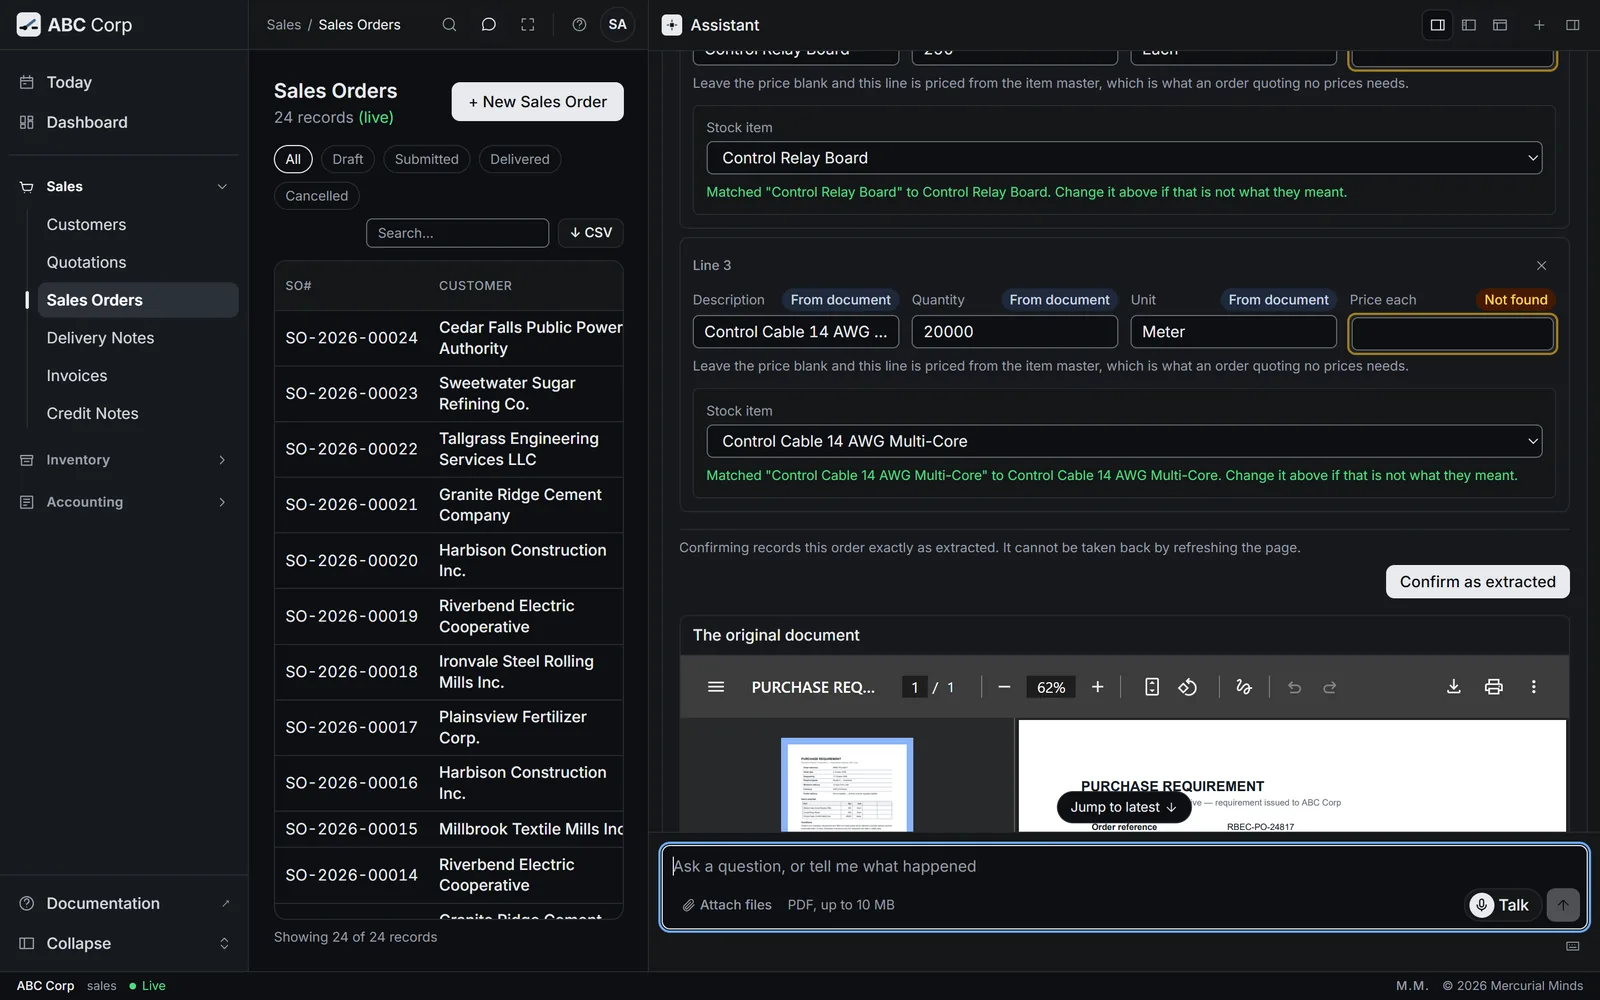Open PDF viewer more options menu
The image size is (1600, 1000).
1533,687
